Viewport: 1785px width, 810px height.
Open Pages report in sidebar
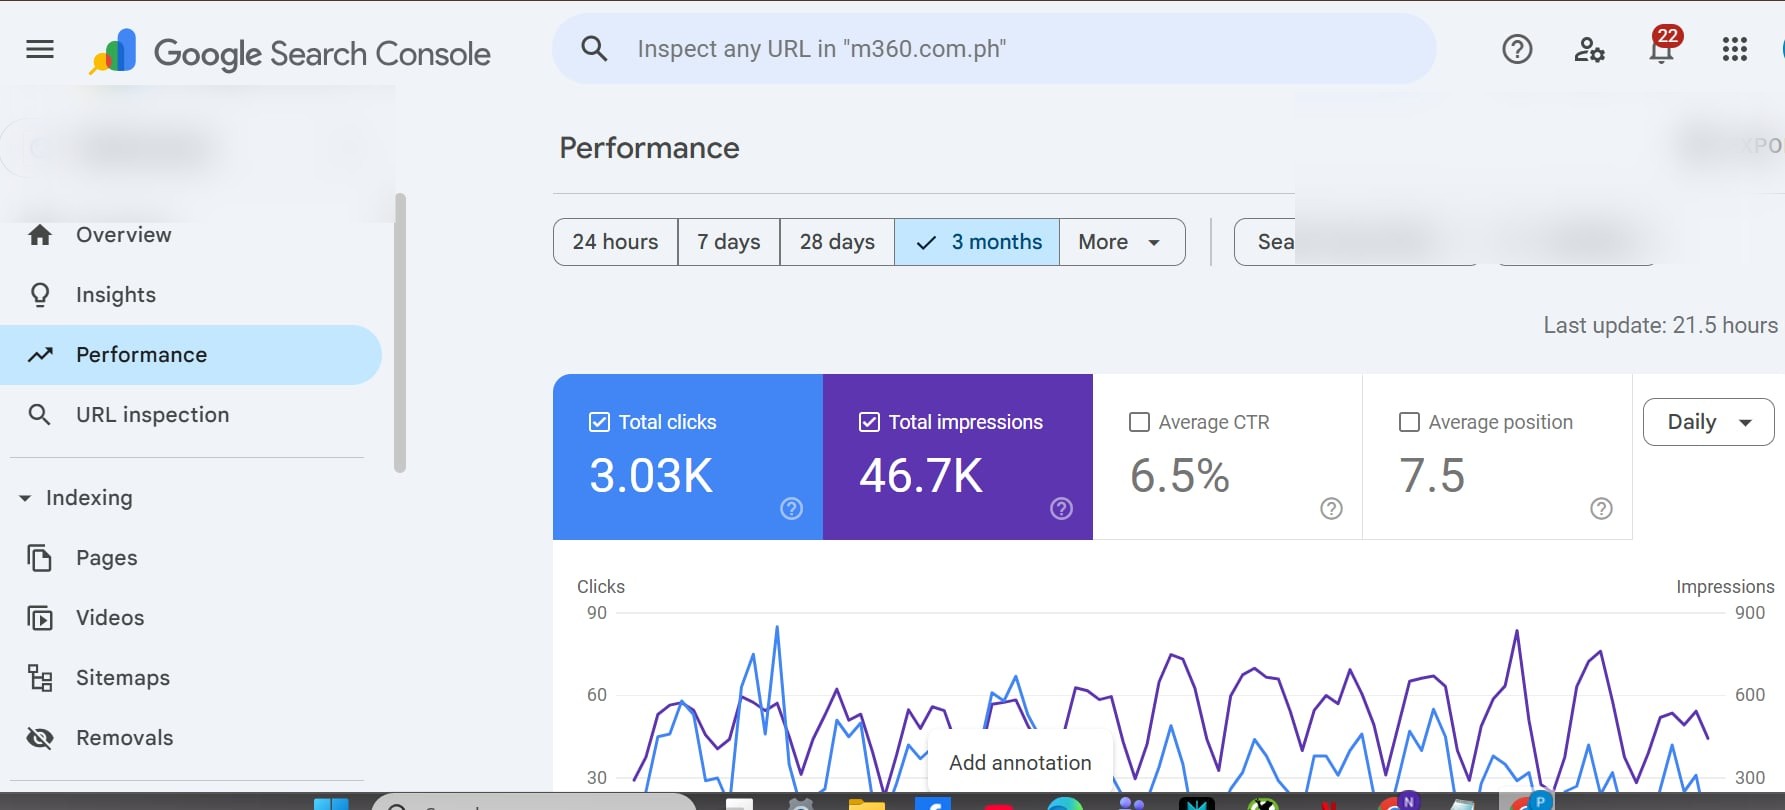(190, 558)
